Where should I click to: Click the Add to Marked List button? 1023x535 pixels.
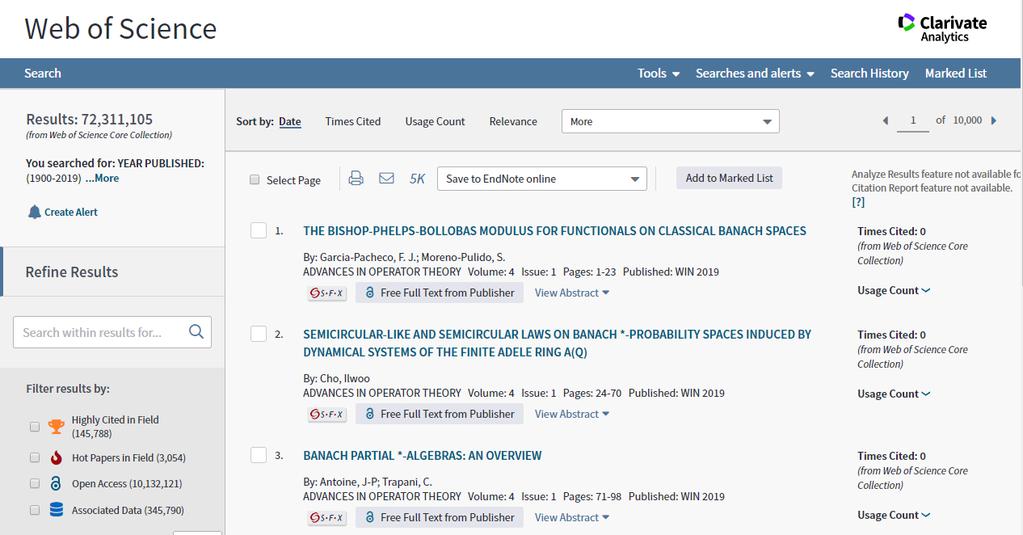click(729, 178)
